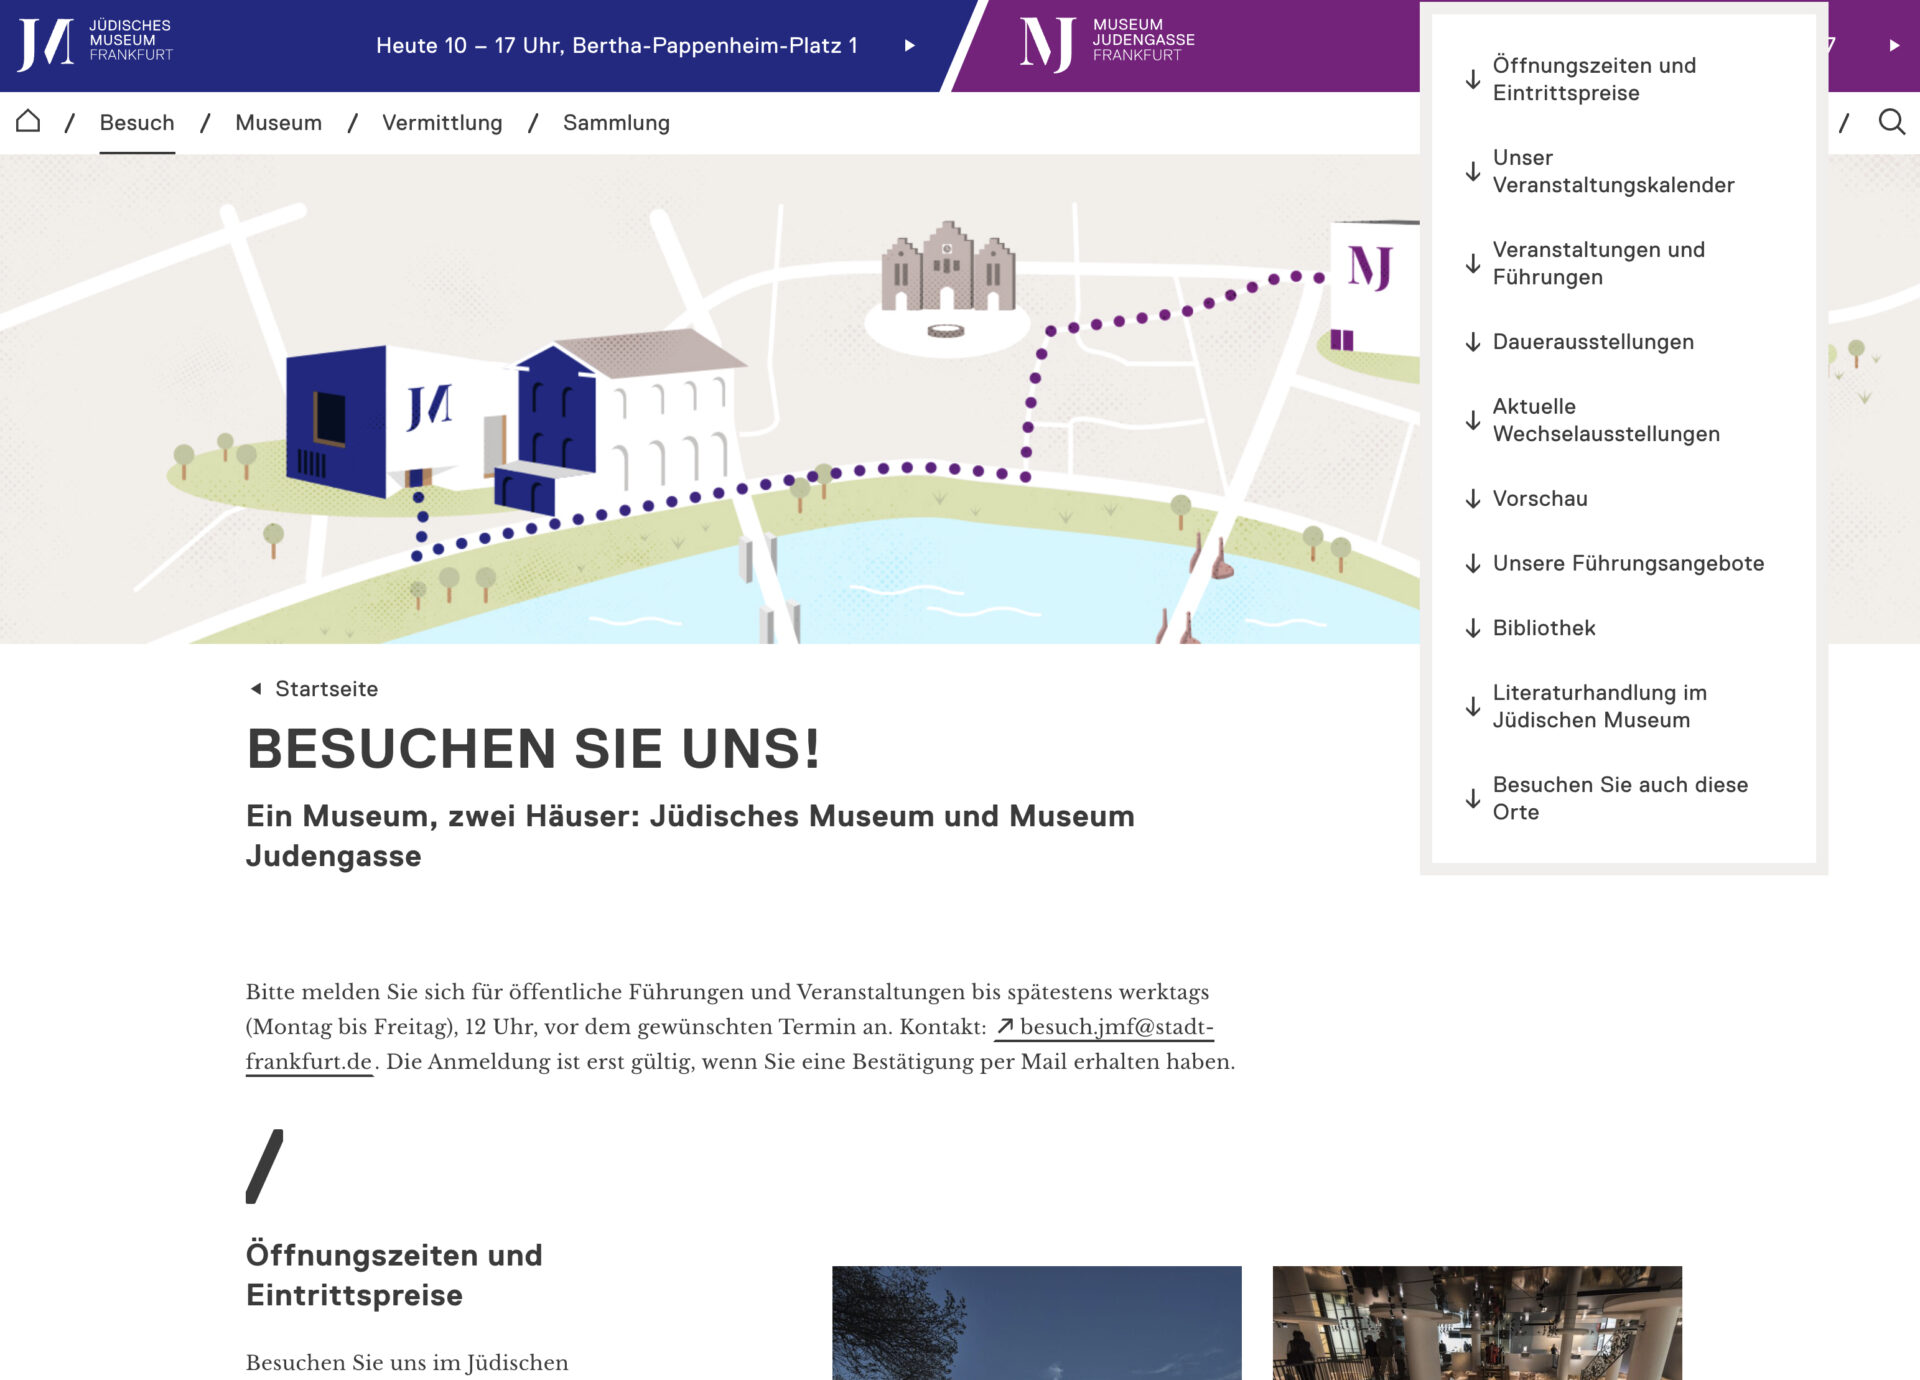Open the museum interior photo thumbnail
Viewport: 1920px width, 1380px height.
(1477, 1322)
